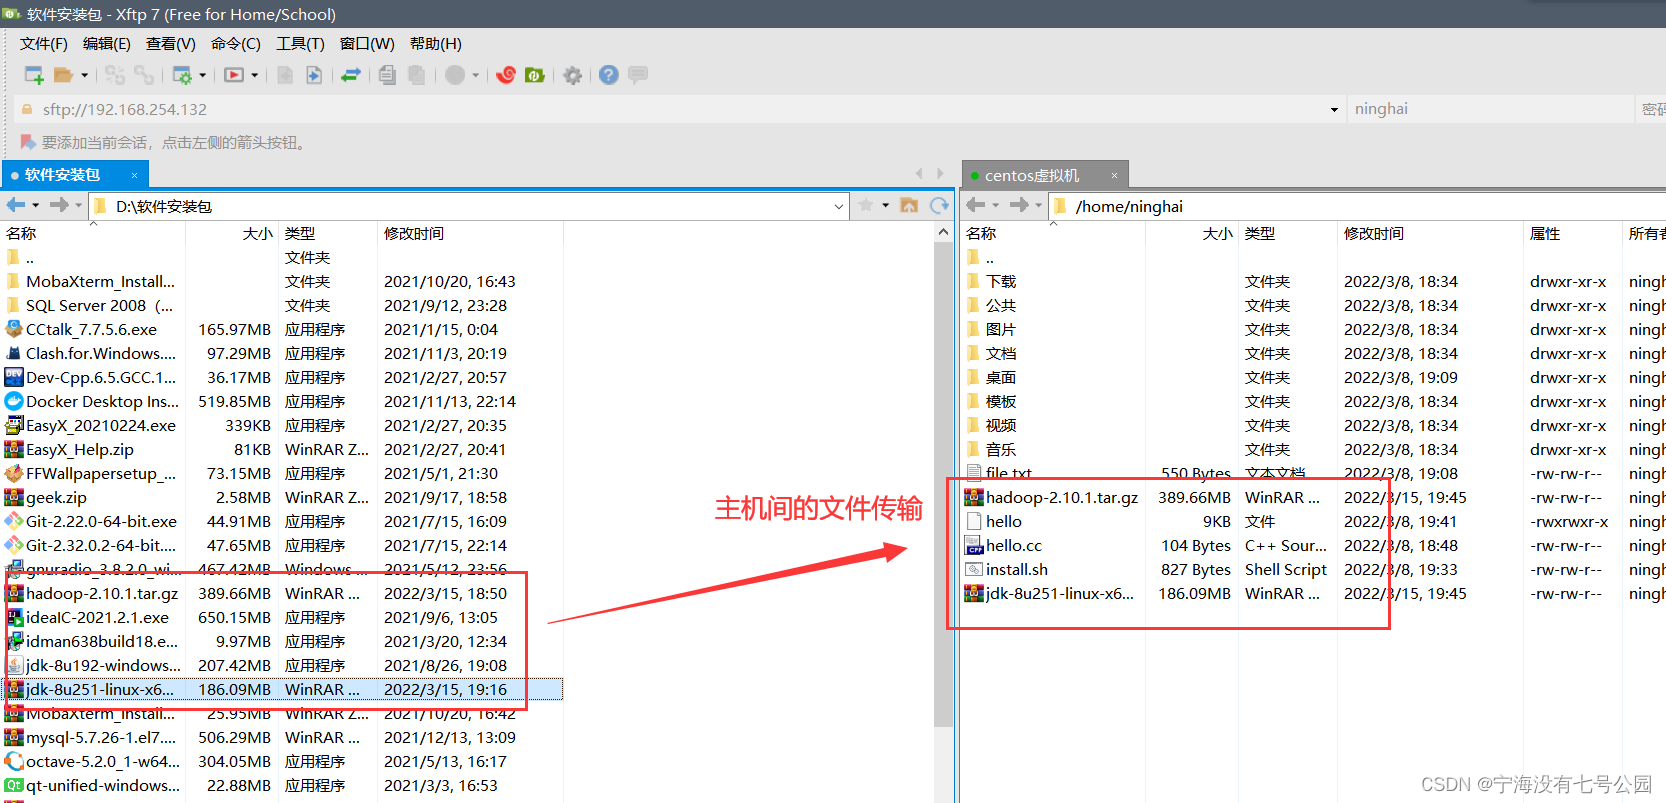Refresh the local pane file list
Screen dimensions: 1666x803
click(939, 205)
